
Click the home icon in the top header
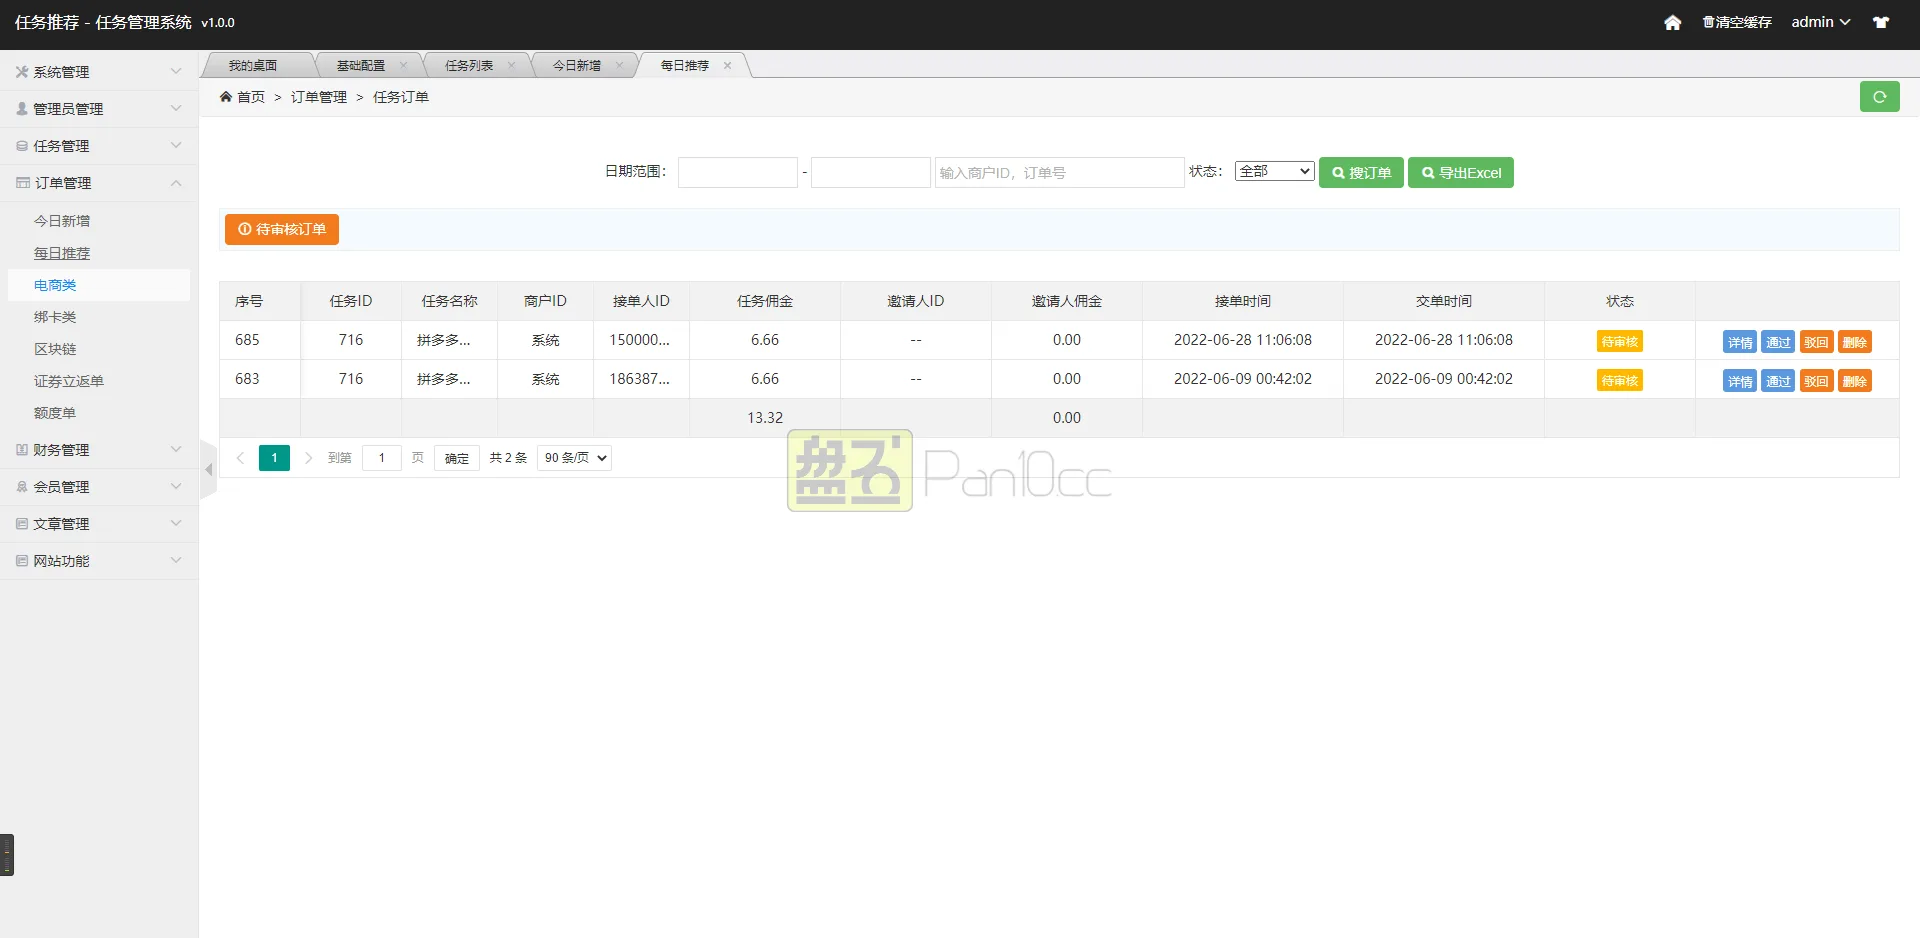click(1673, 22)
